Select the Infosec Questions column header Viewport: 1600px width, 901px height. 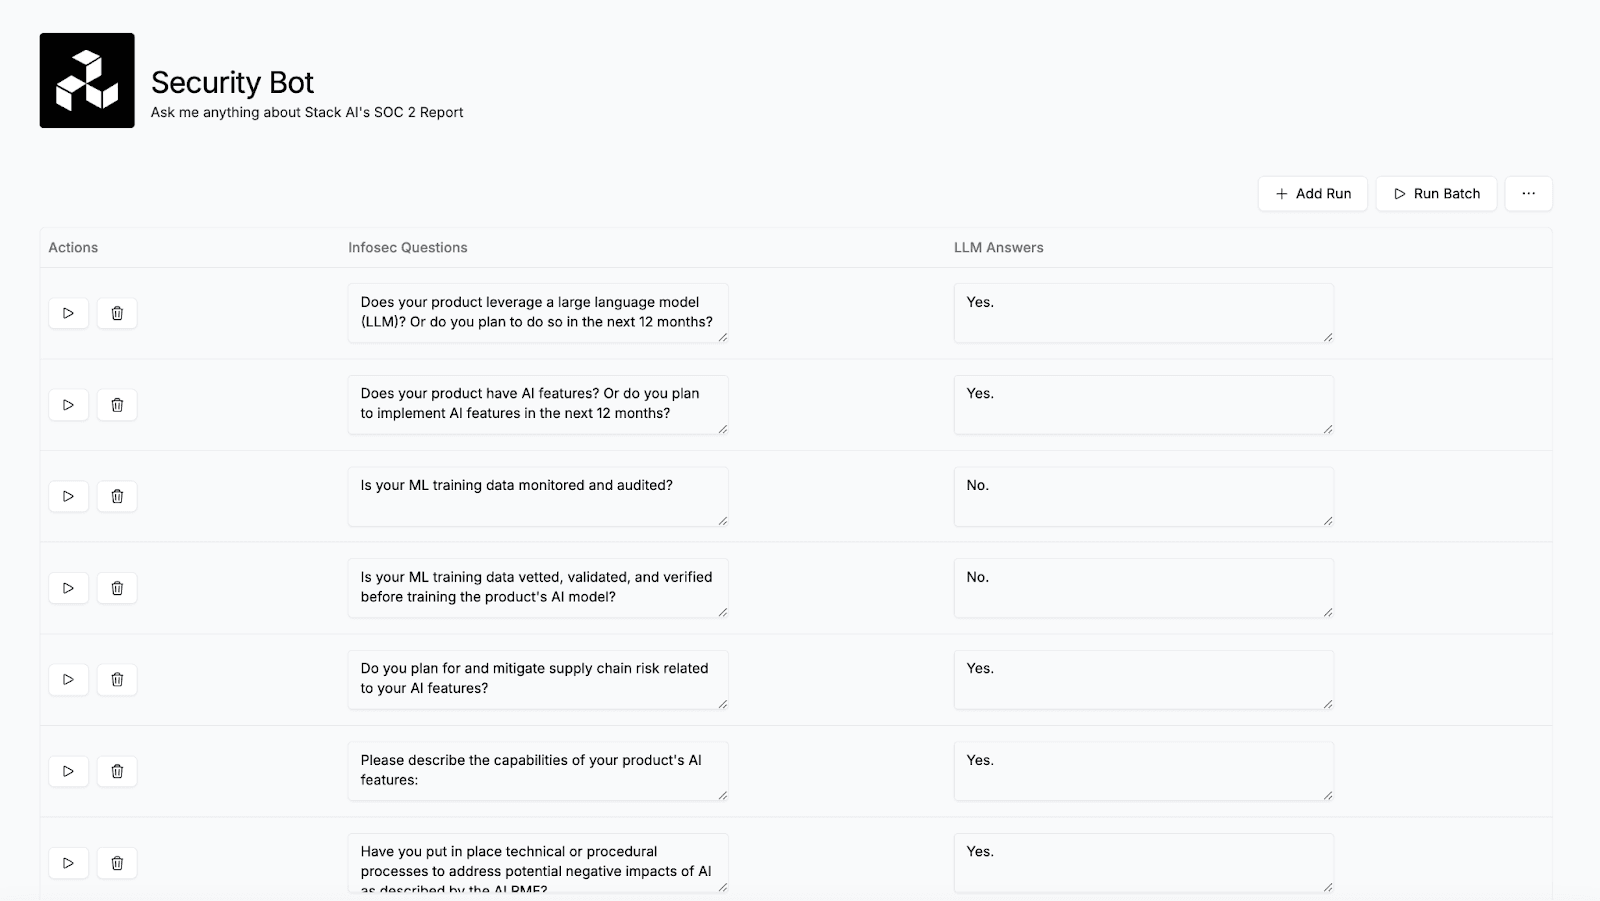coord(408,248)
